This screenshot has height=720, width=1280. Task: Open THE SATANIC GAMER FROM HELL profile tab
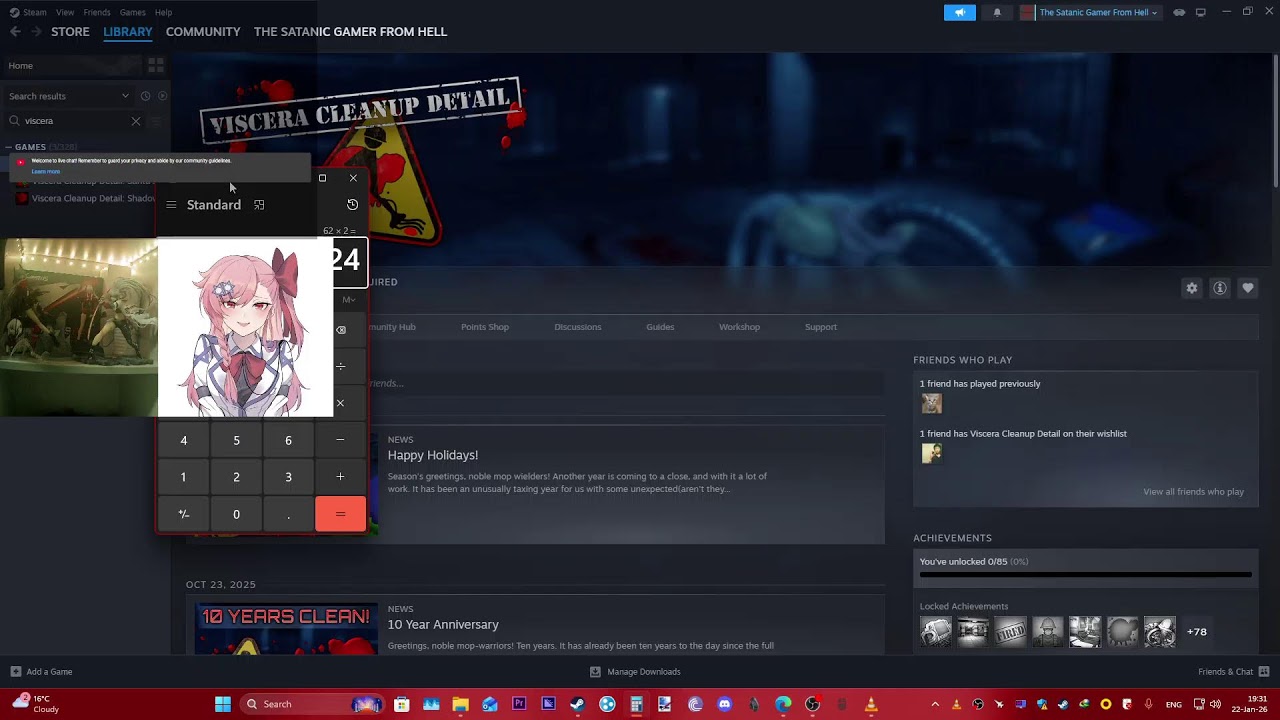pyautogui.click(x=350, y=32)
